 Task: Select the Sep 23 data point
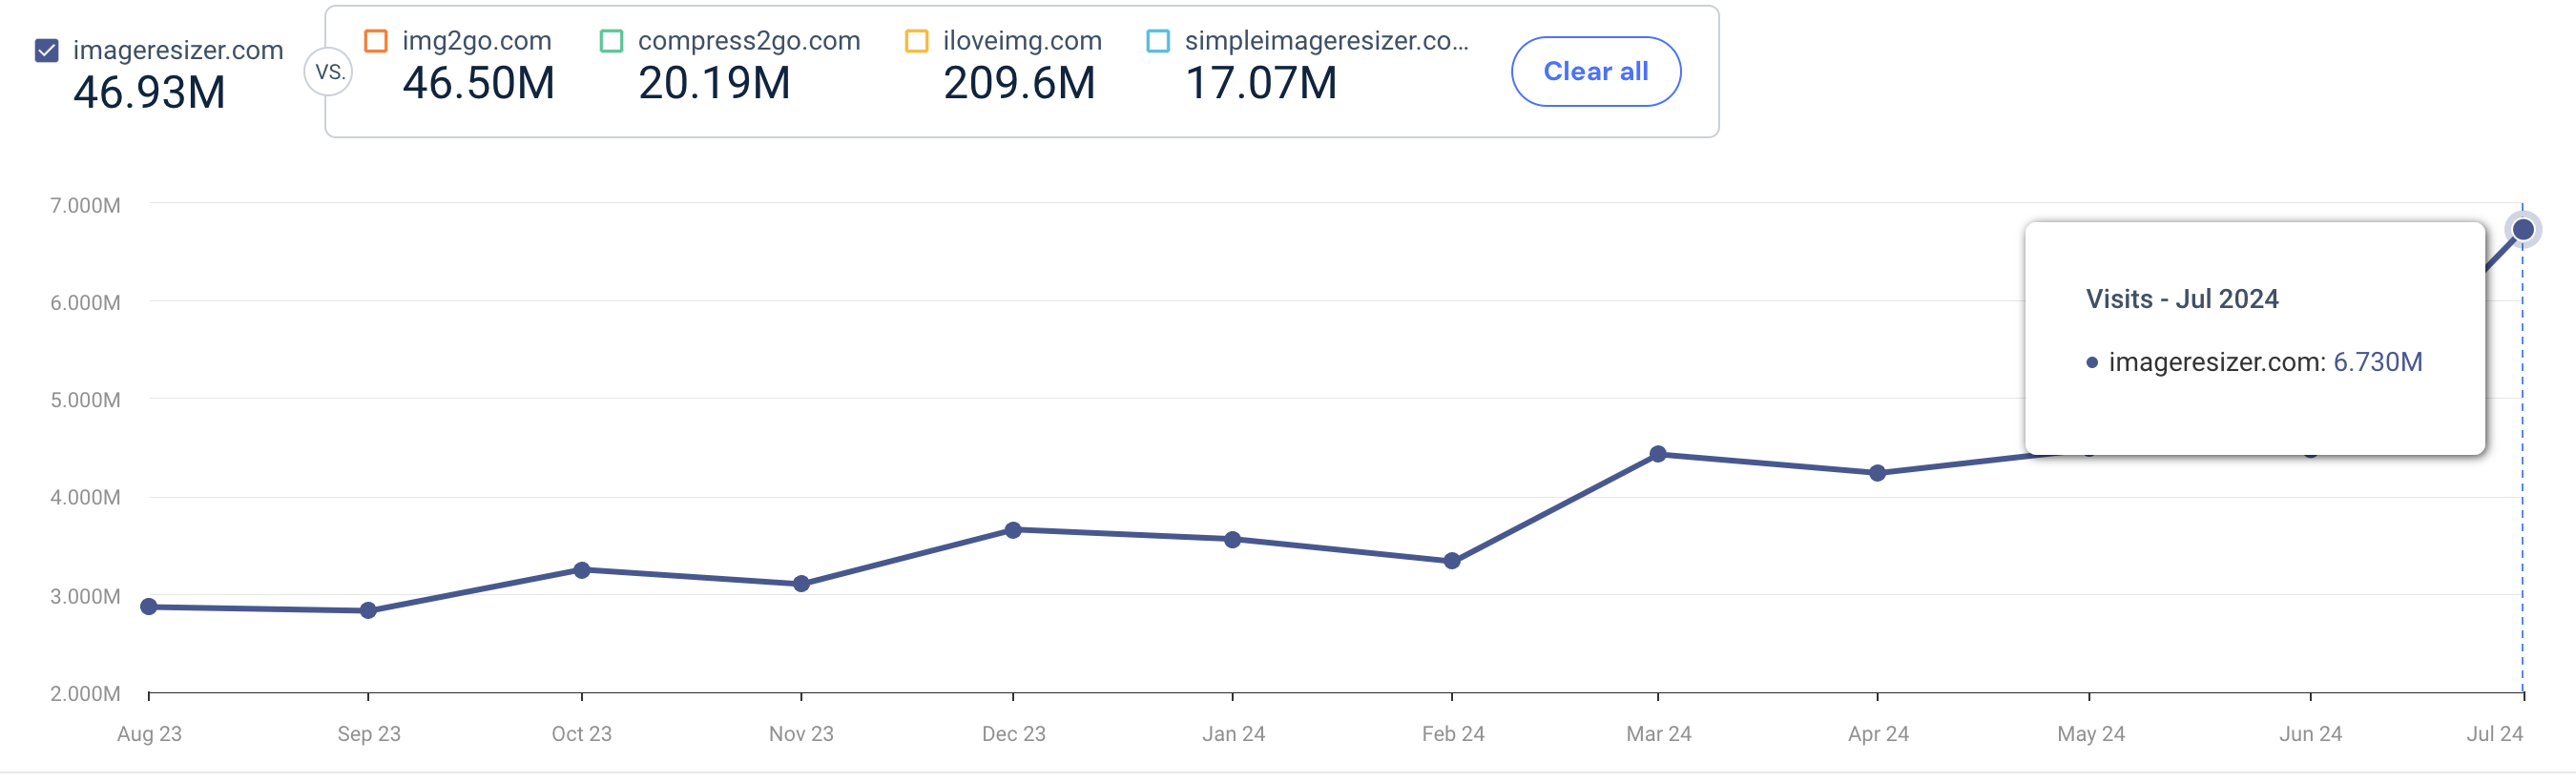coord(368,611)
